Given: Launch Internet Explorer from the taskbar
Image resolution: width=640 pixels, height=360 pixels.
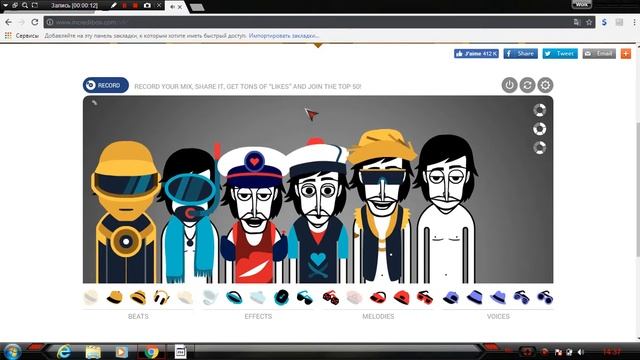Looking at the screenshot, I should click(x=64, y=351).
